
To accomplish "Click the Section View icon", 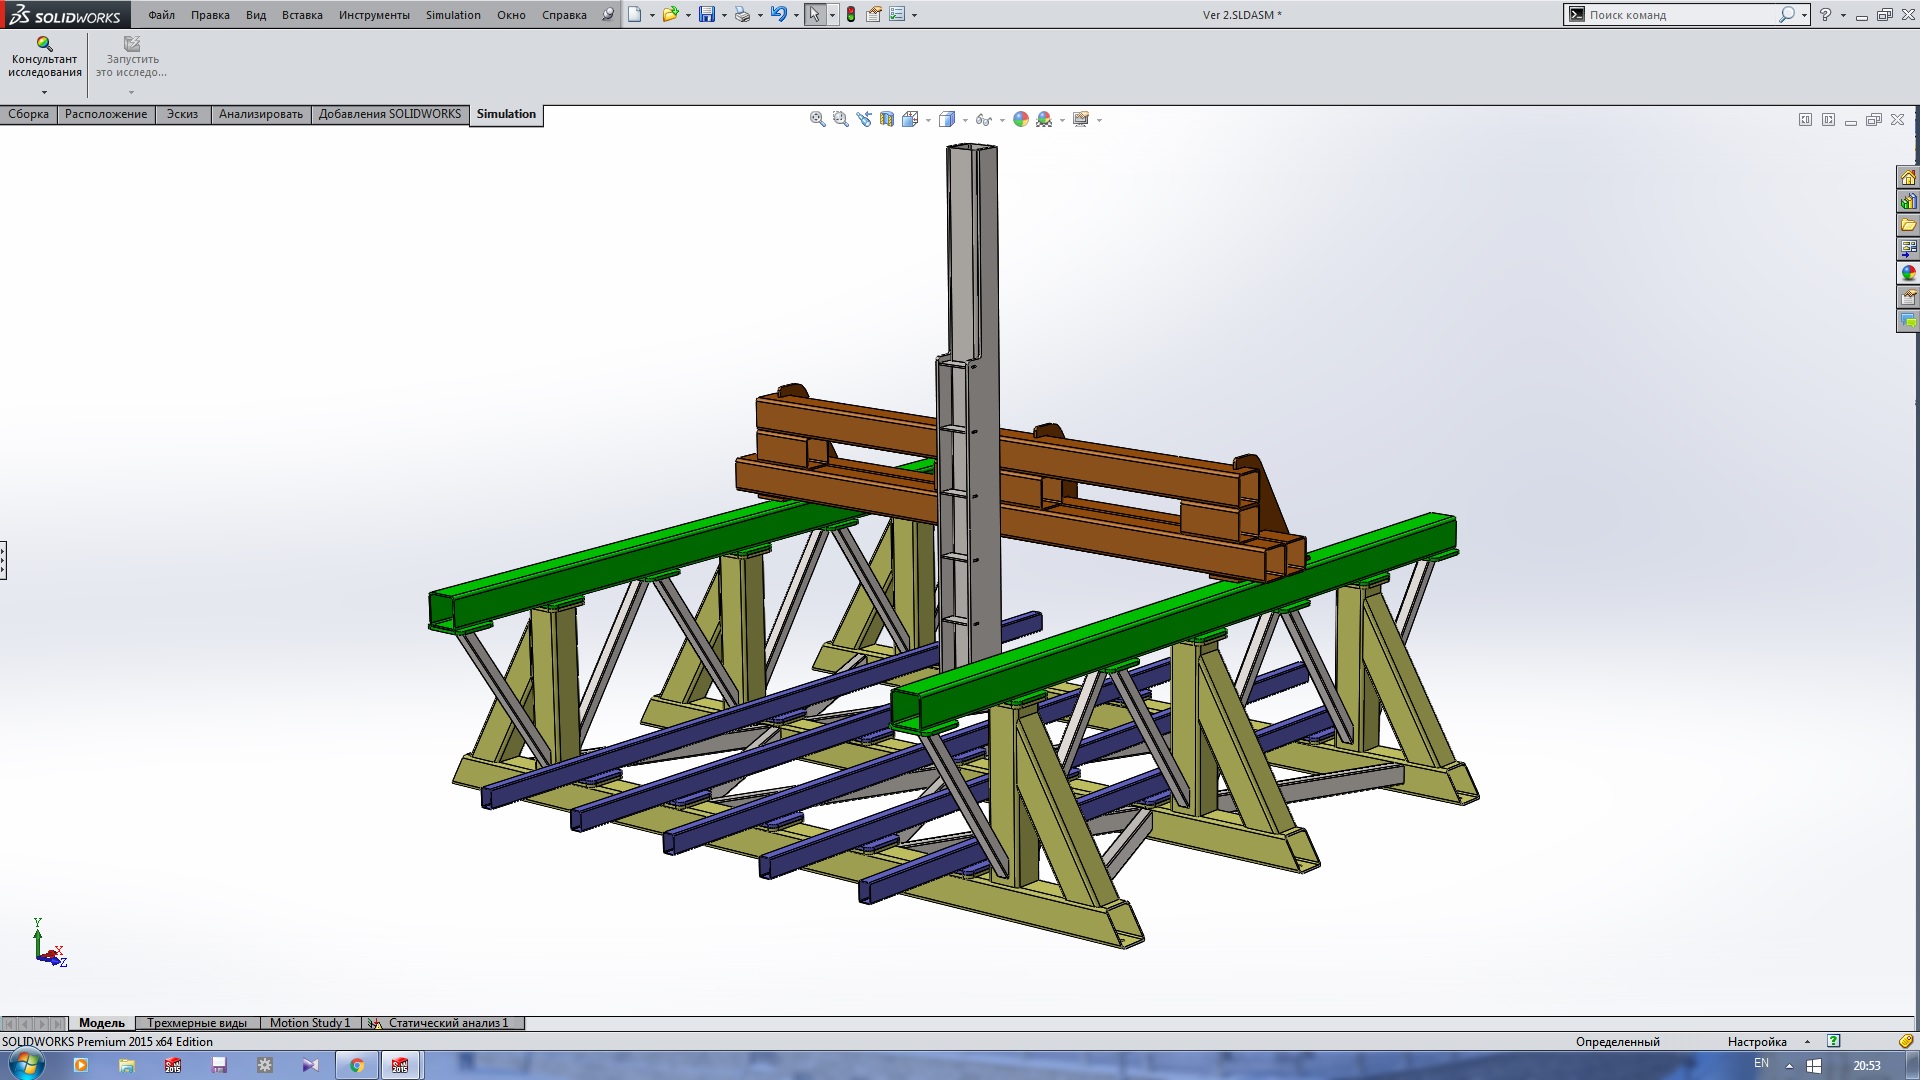I will [887, 119].
